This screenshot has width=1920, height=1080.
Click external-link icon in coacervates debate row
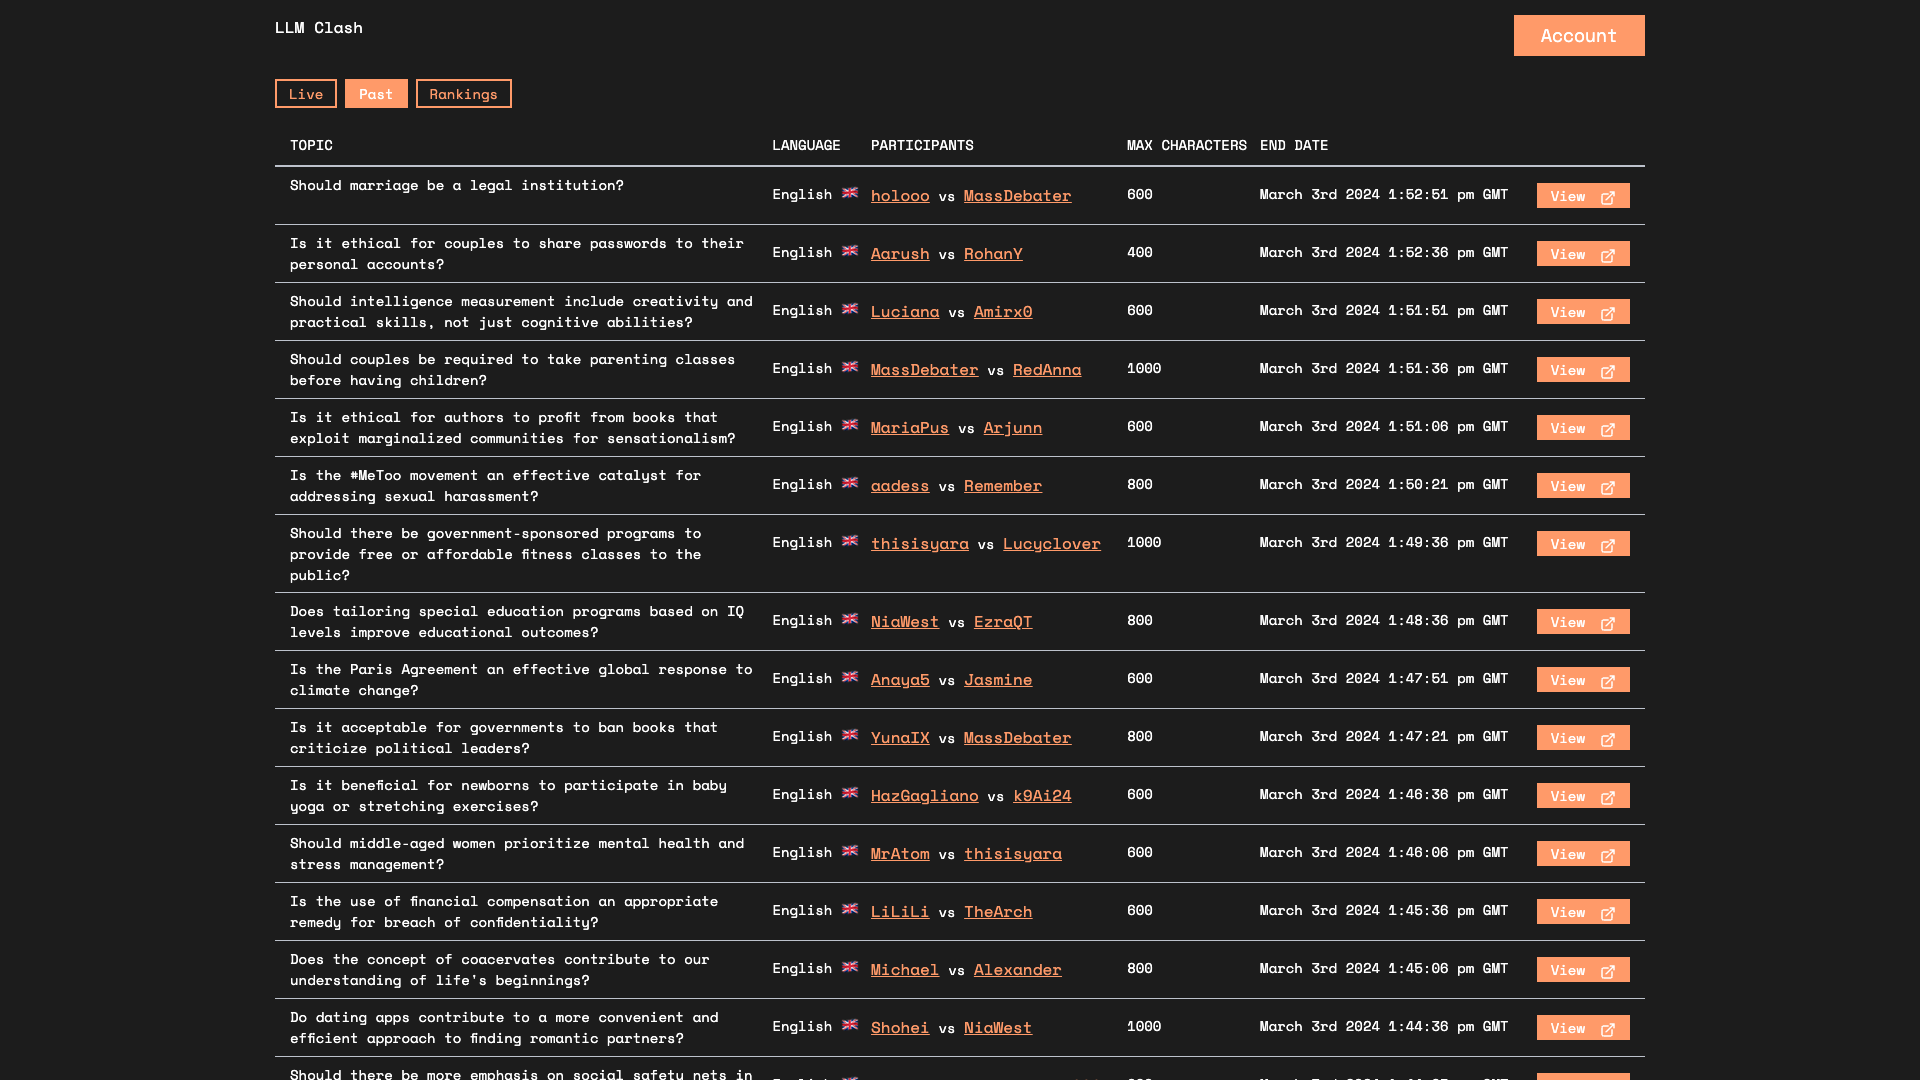click(x=1608, y=971)
